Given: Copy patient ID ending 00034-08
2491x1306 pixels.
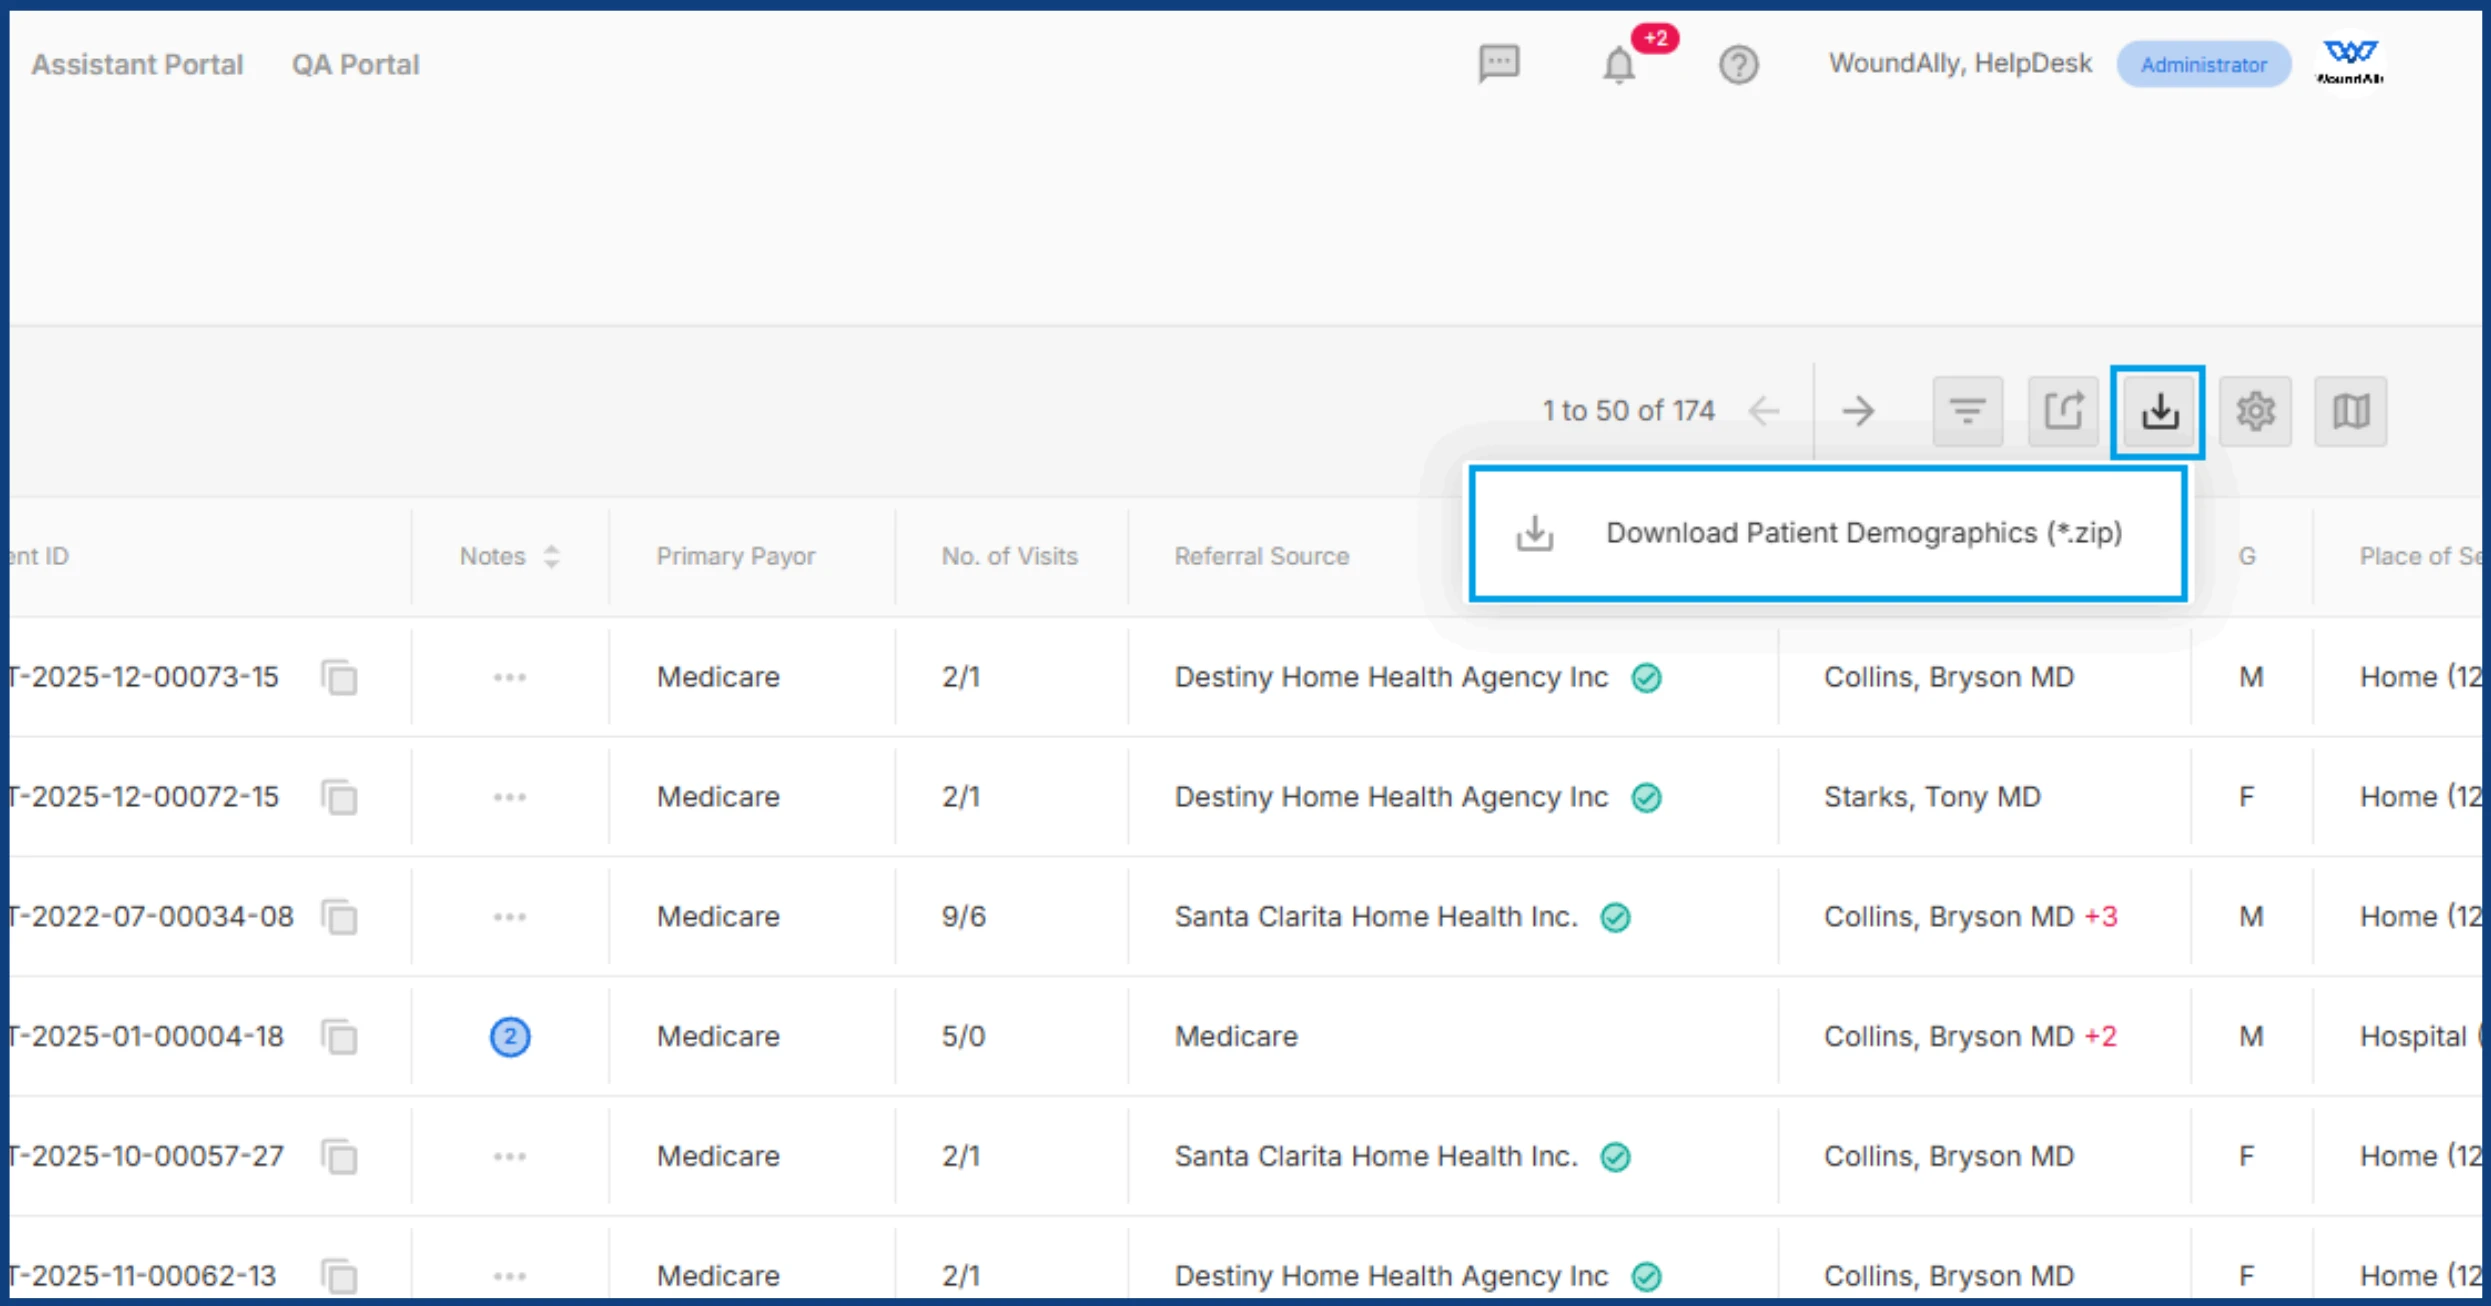Looking at the screenshot, I should point(340,917).
